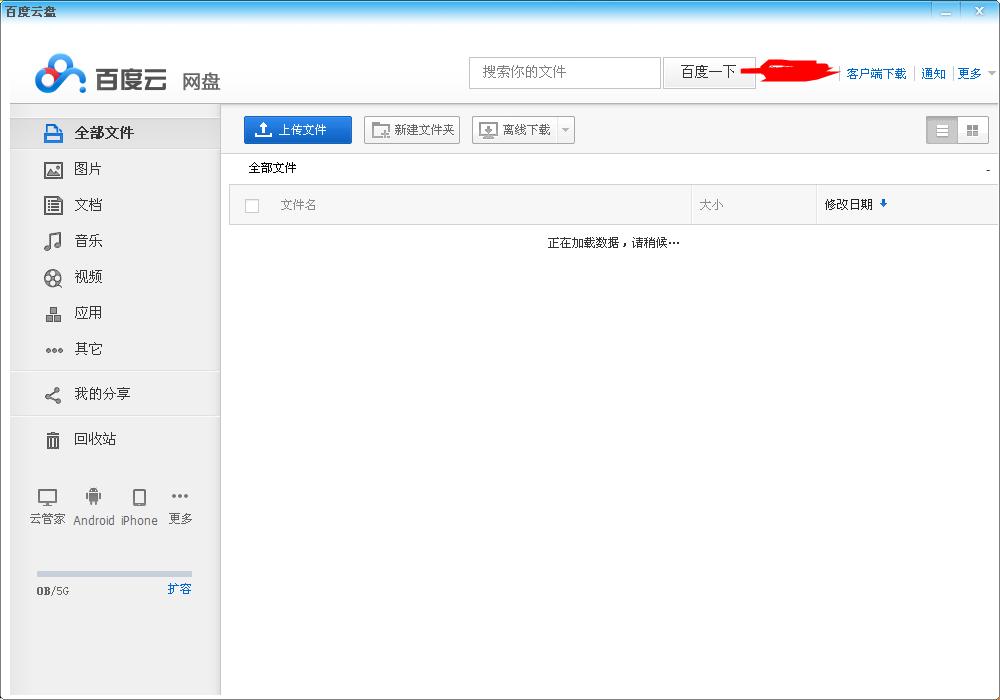Close the 百度云盘 window
Viewport: 1000px width, 700px height.
[x=980, y=11]
